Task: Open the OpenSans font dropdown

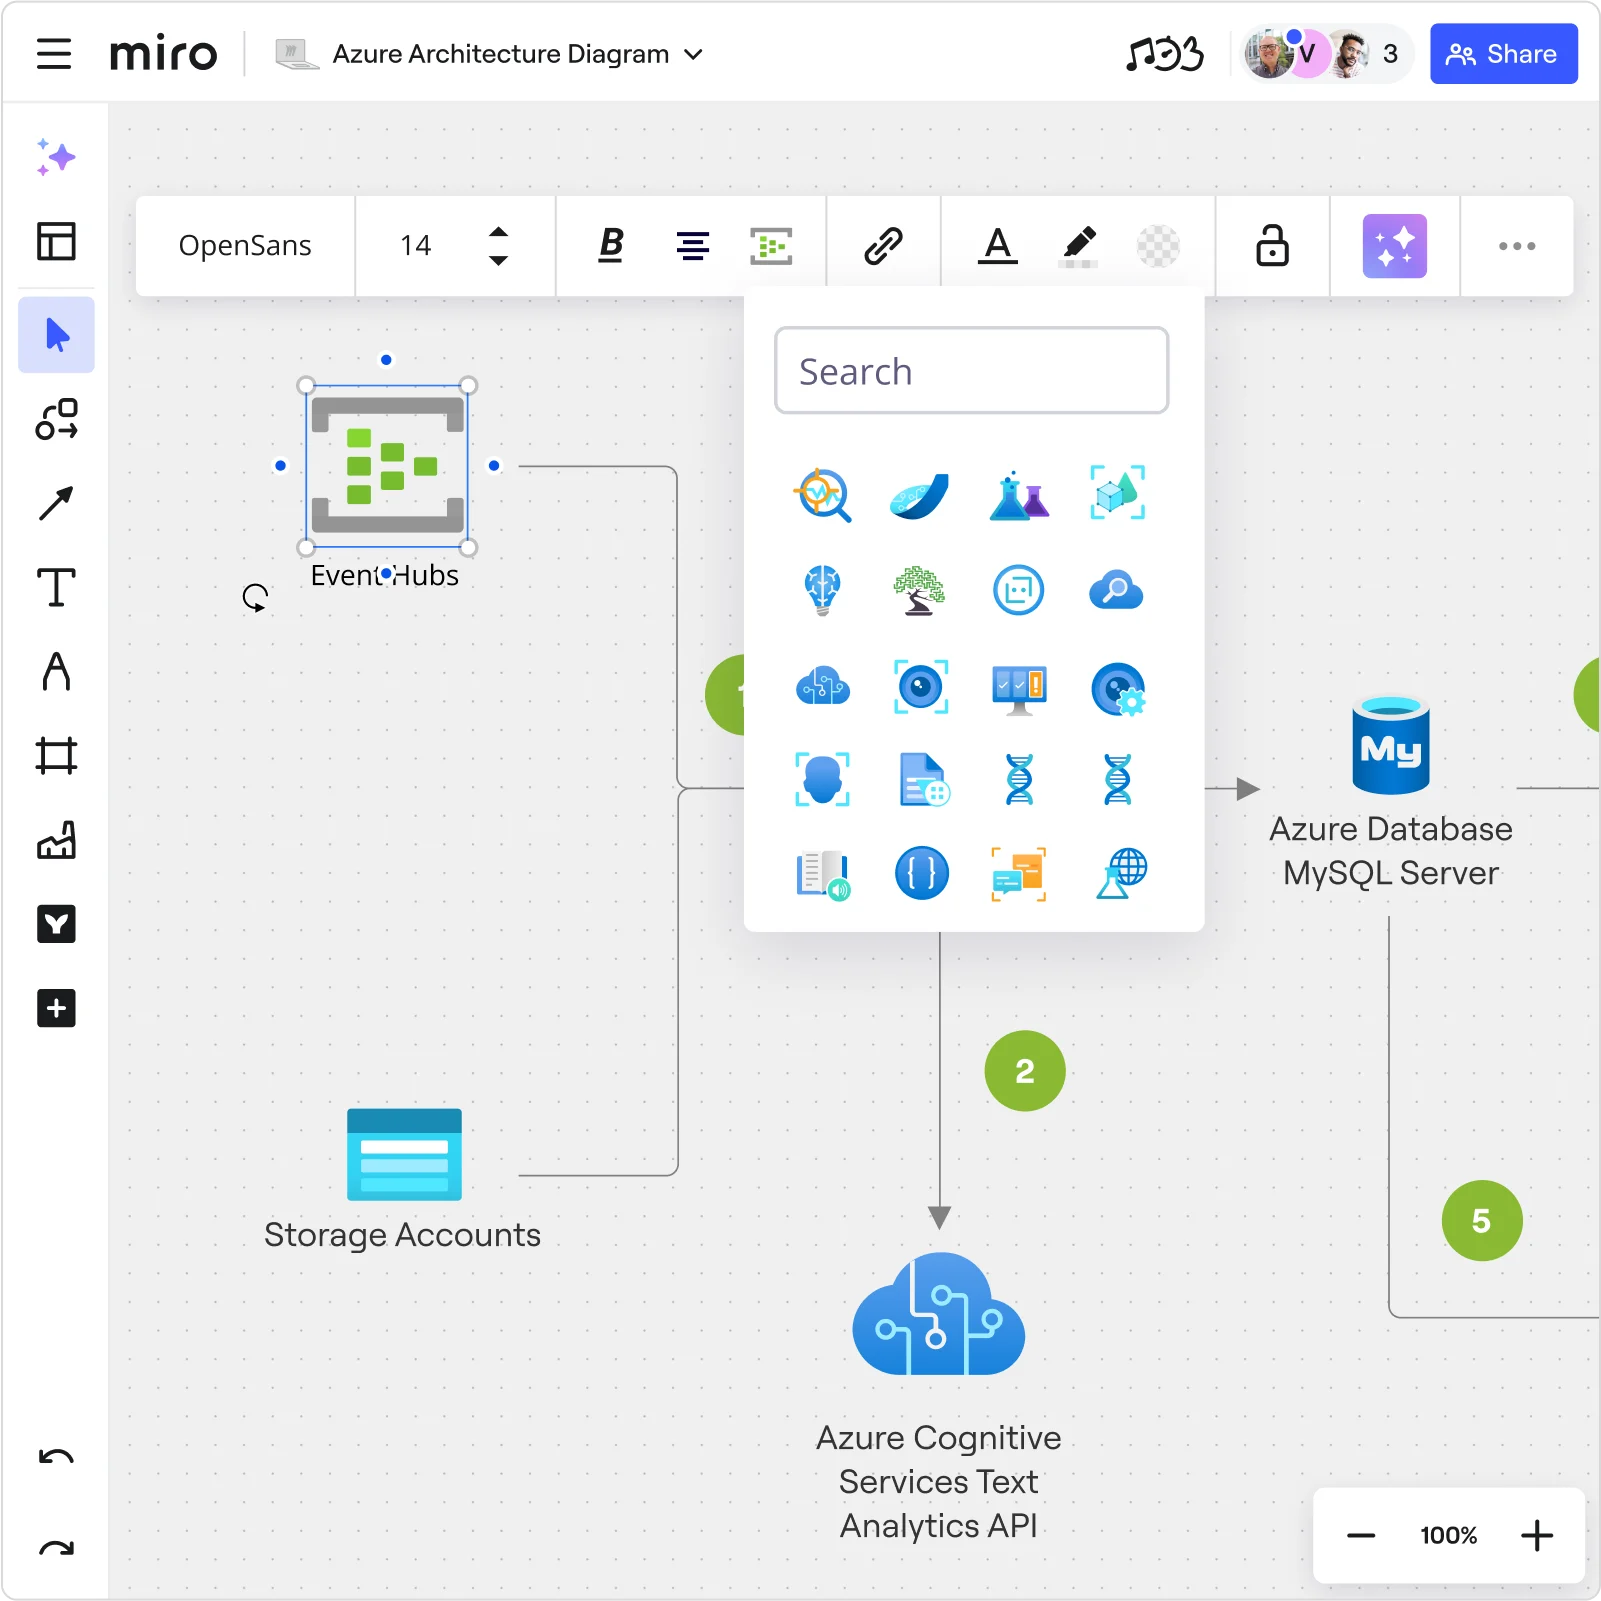Action: 245,246
